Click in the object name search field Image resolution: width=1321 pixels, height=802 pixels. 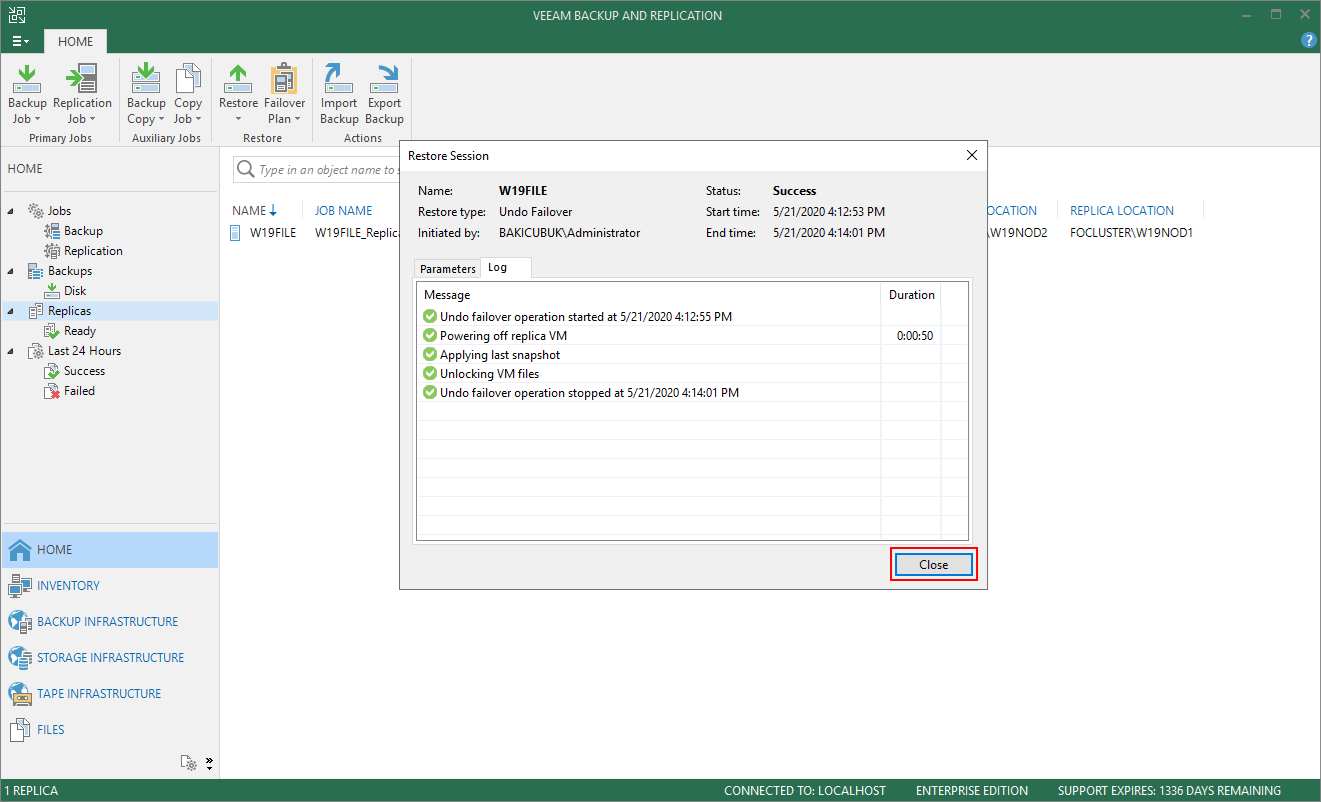(329, 170)
